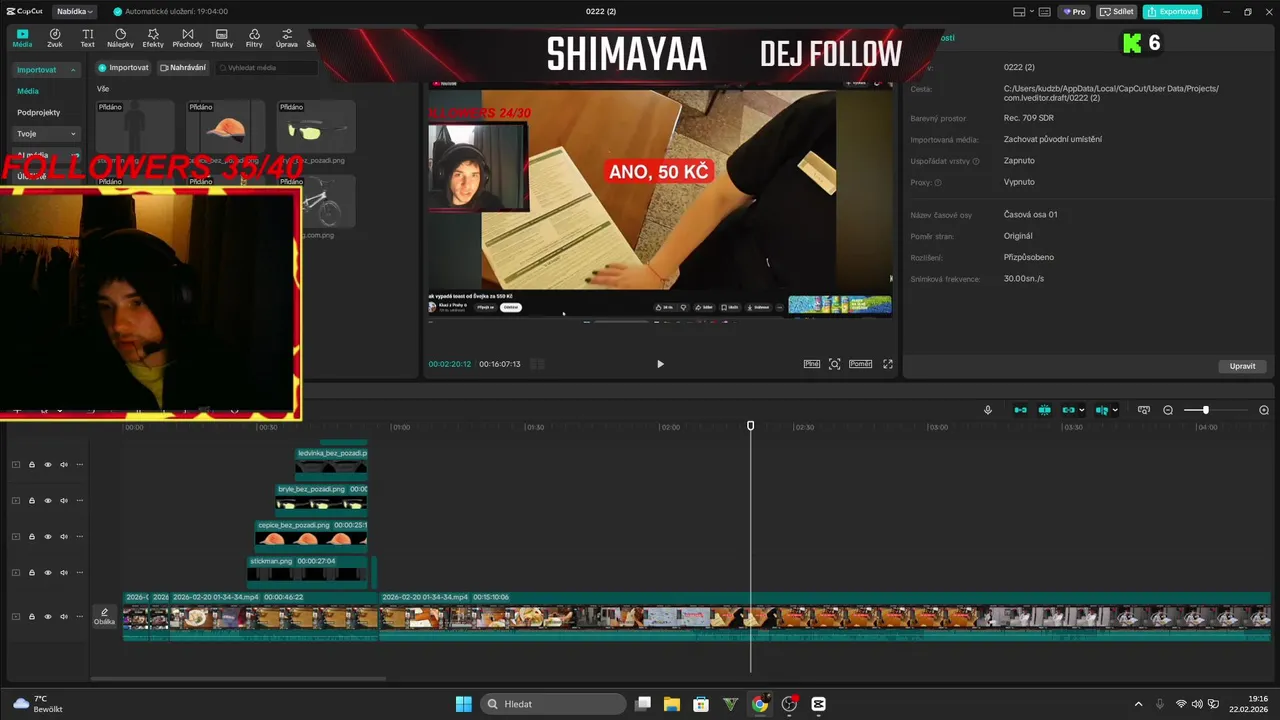Hide the bryle_bez_pozadi track
This screenshot has width=1280, height=720.
click(x=47, y=500)
